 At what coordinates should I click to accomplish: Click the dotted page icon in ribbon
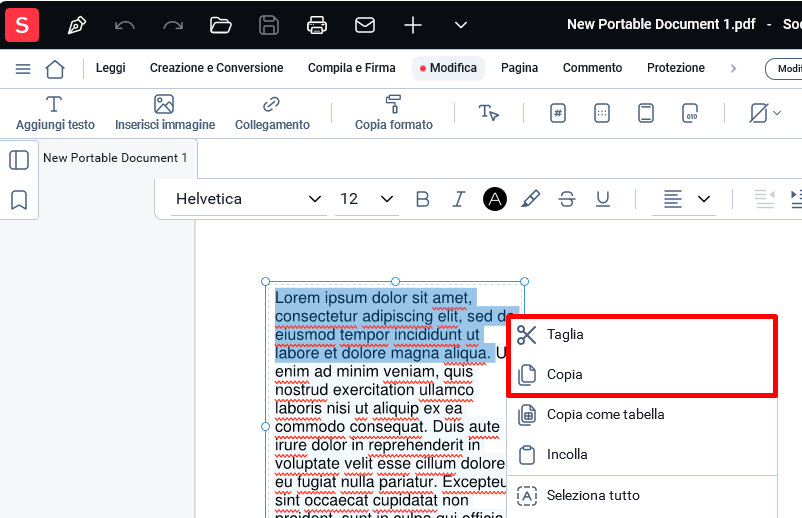602,113
